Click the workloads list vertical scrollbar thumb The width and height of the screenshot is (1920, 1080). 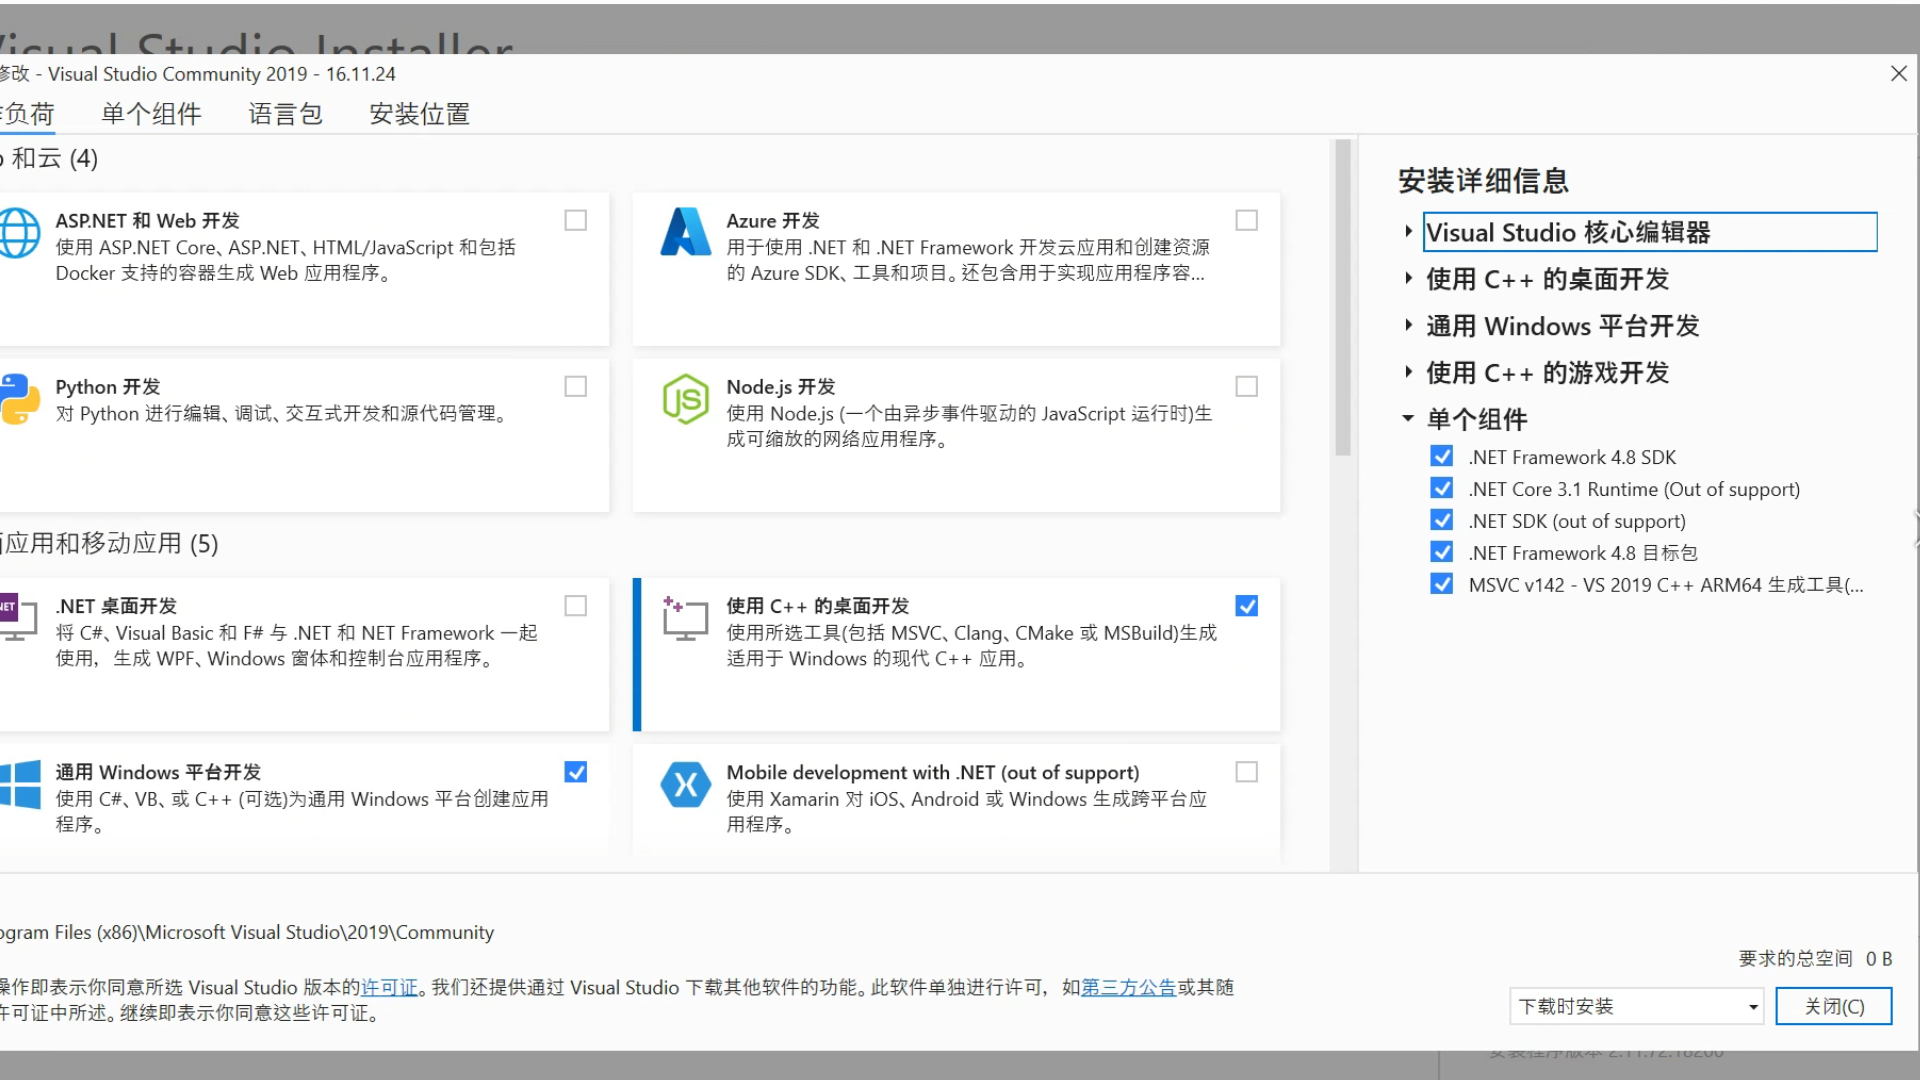(x=1343, y=298)
